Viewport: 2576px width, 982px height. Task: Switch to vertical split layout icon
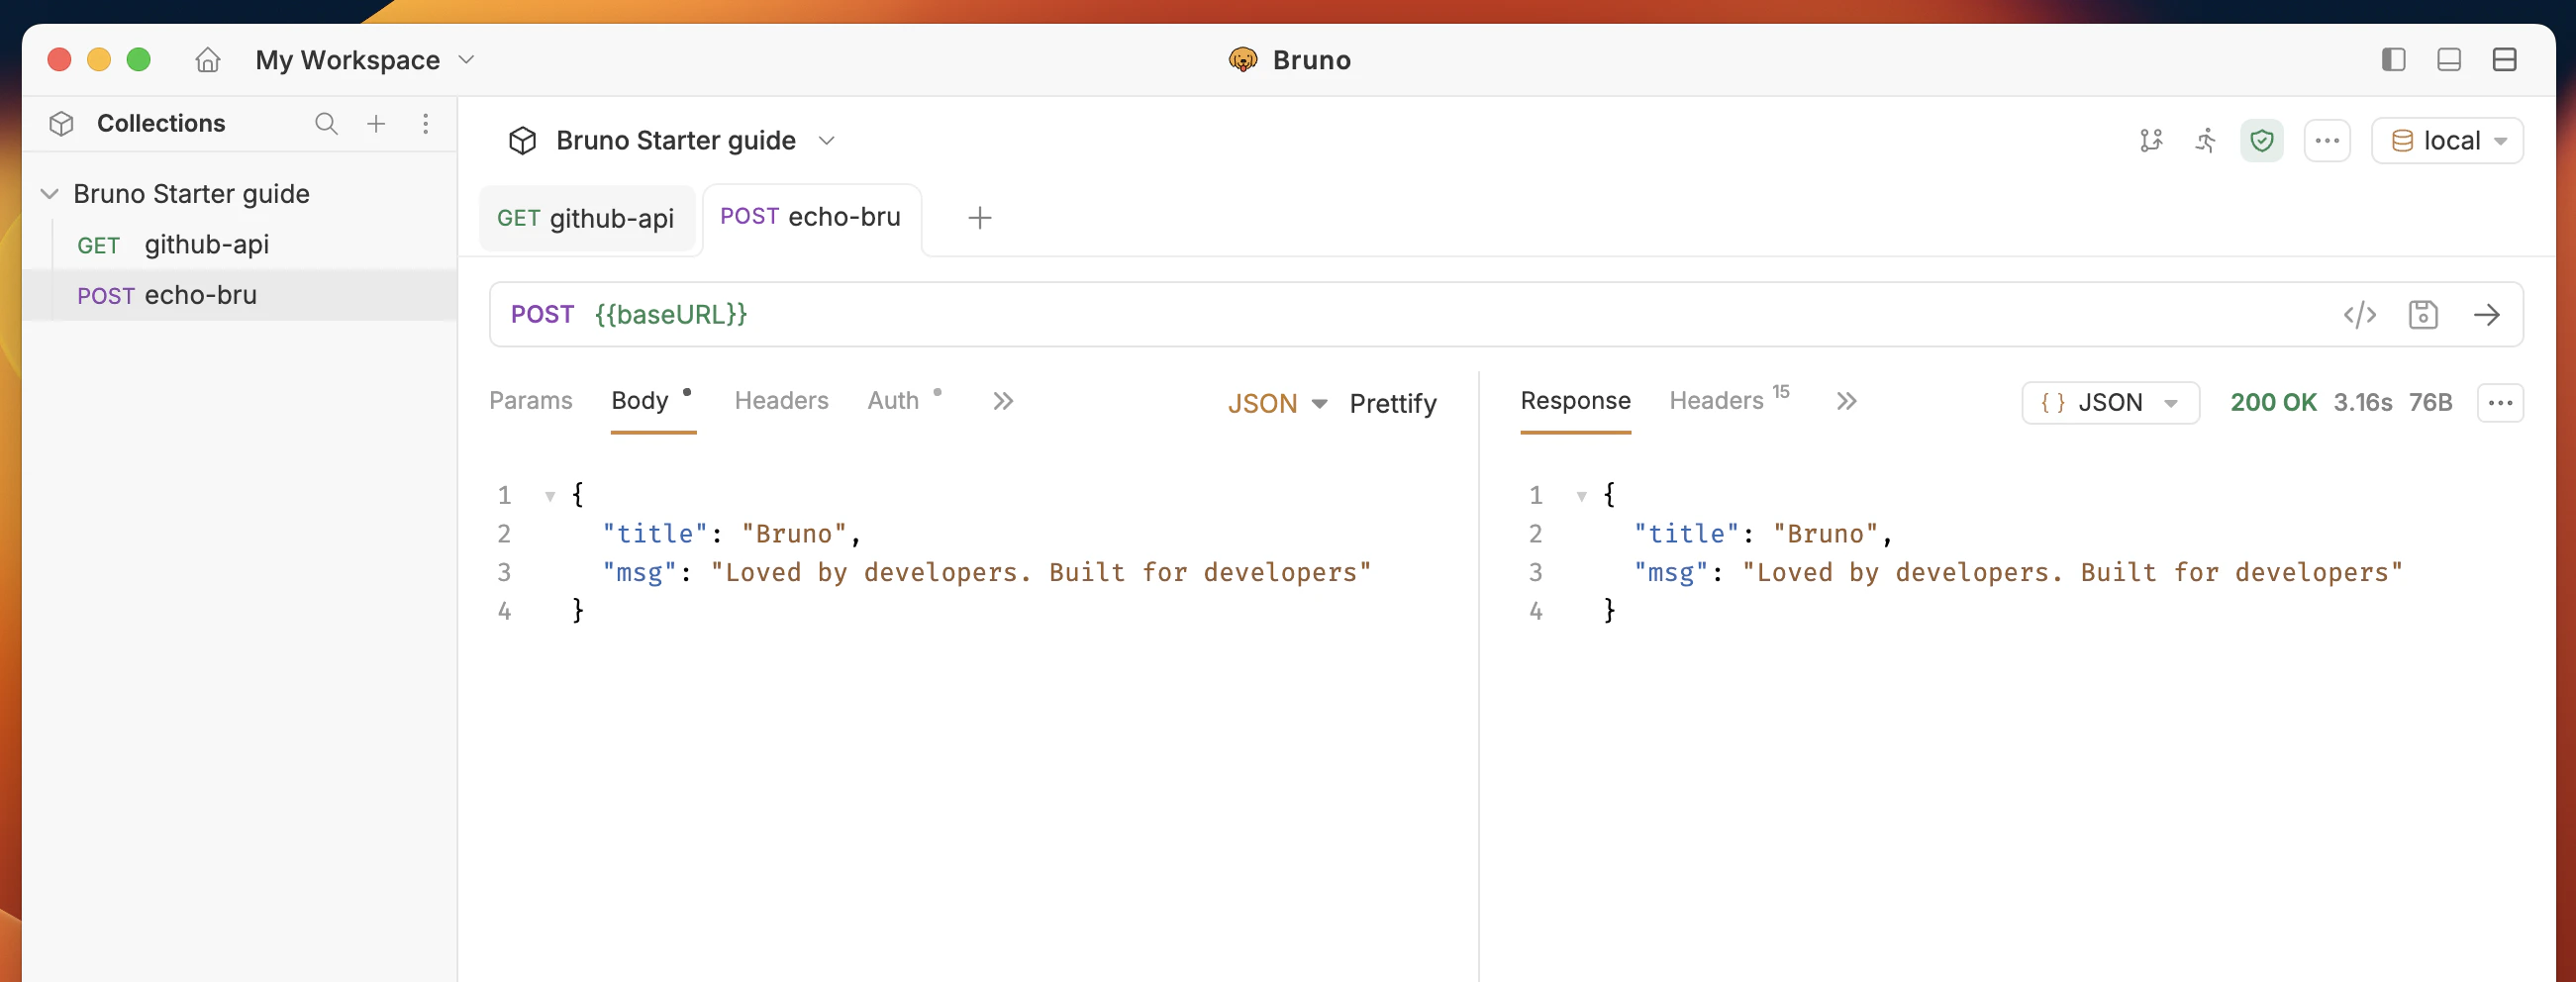(2504, 60)
